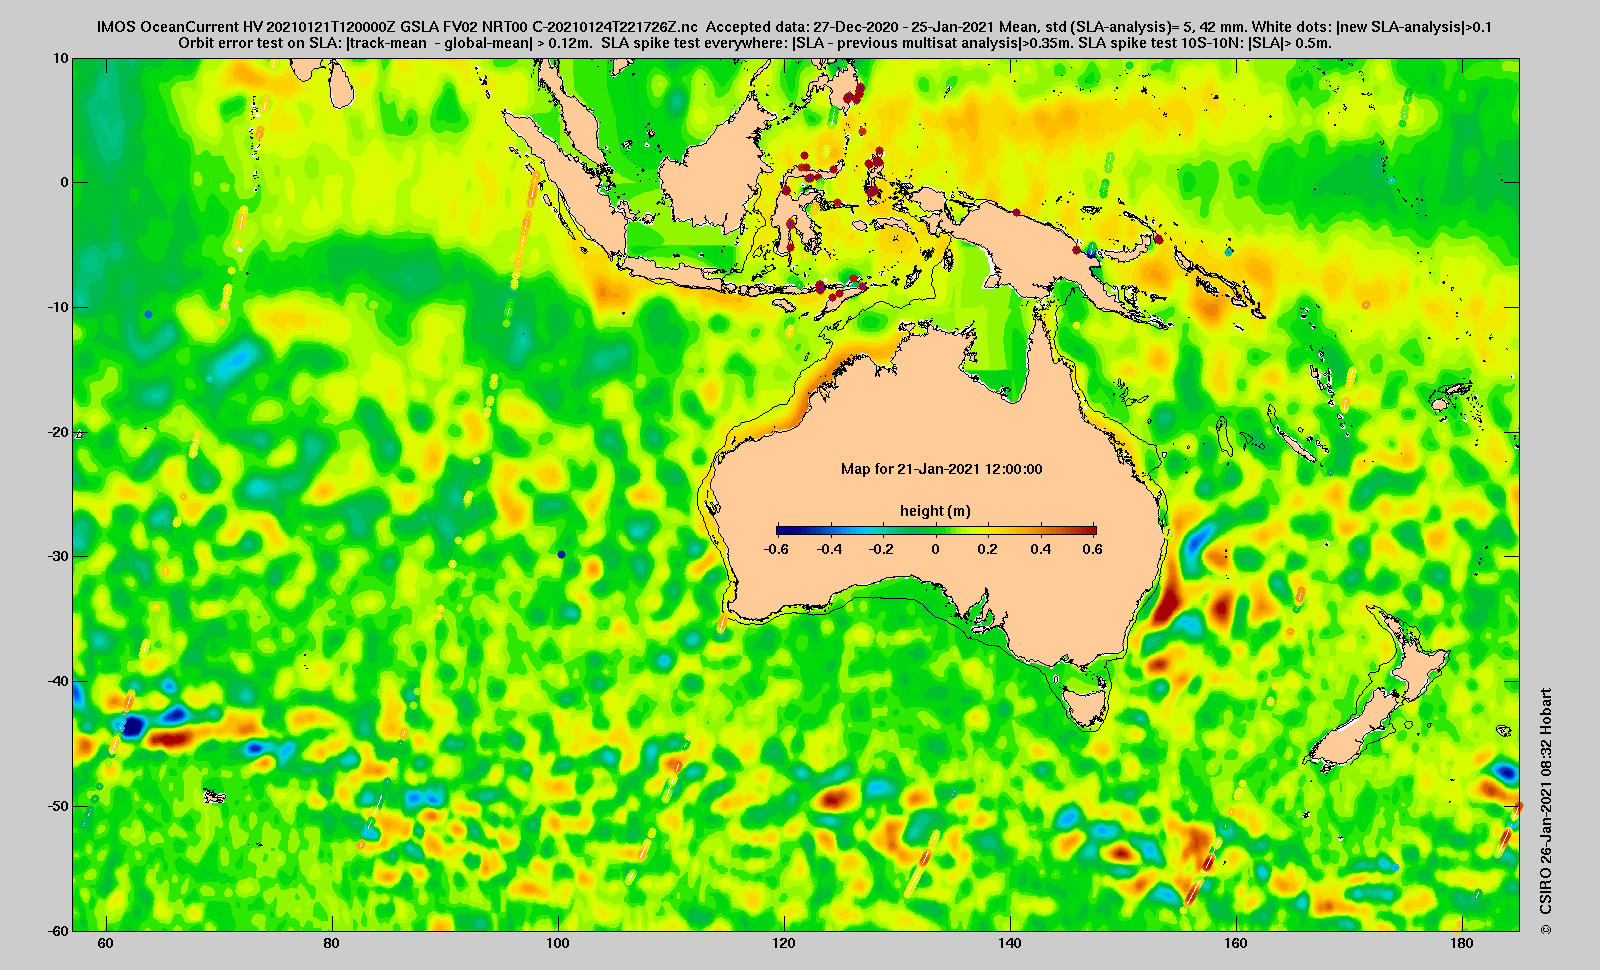The image size is (1600, 970).
Task: Click latitude axis label -20
Action: (58, 432)
